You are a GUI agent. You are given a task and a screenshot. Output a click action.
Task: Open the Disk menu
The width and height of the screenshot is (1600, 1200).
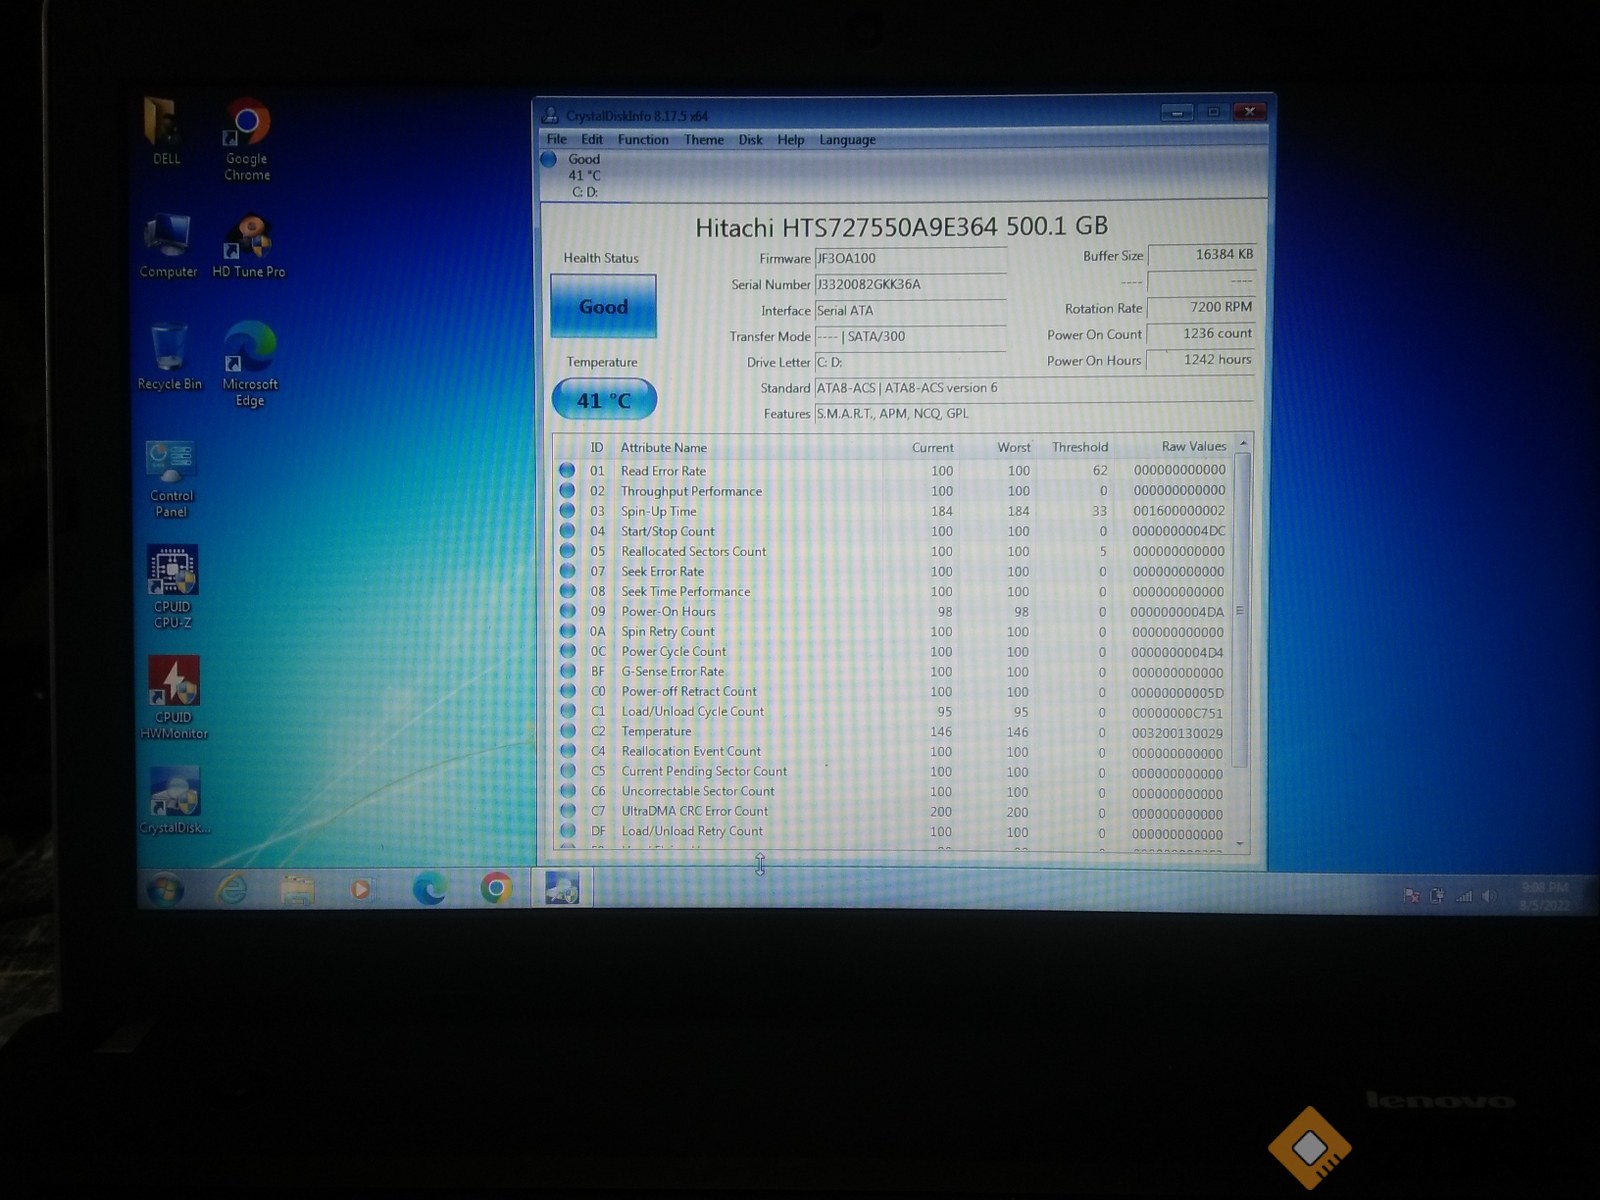tap(751, 140)
